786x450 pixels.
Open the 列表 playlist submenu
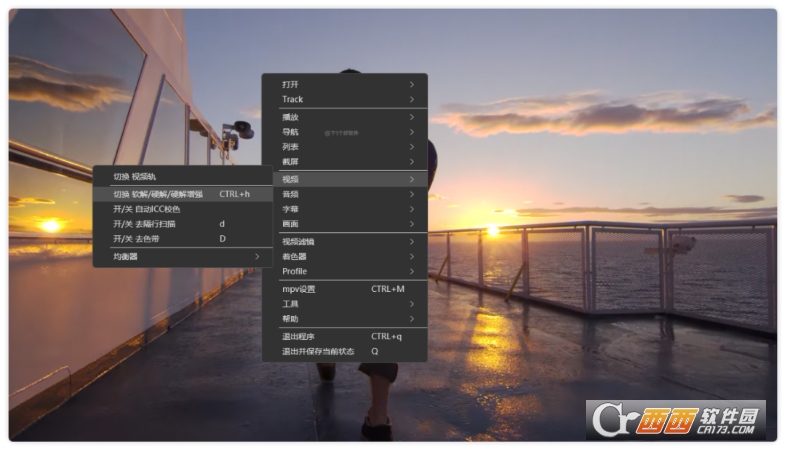(344, 147)
